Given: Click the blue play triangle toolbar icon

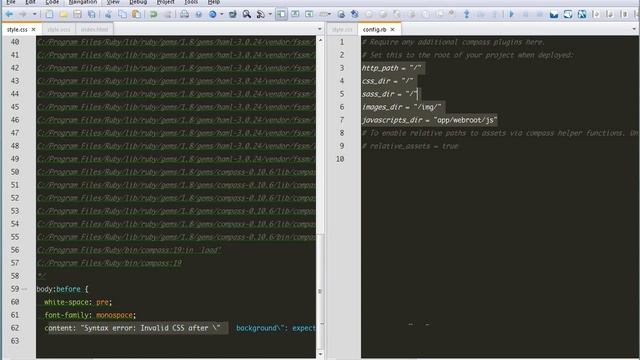Looking at the screenshot, I should click(511, 15).
